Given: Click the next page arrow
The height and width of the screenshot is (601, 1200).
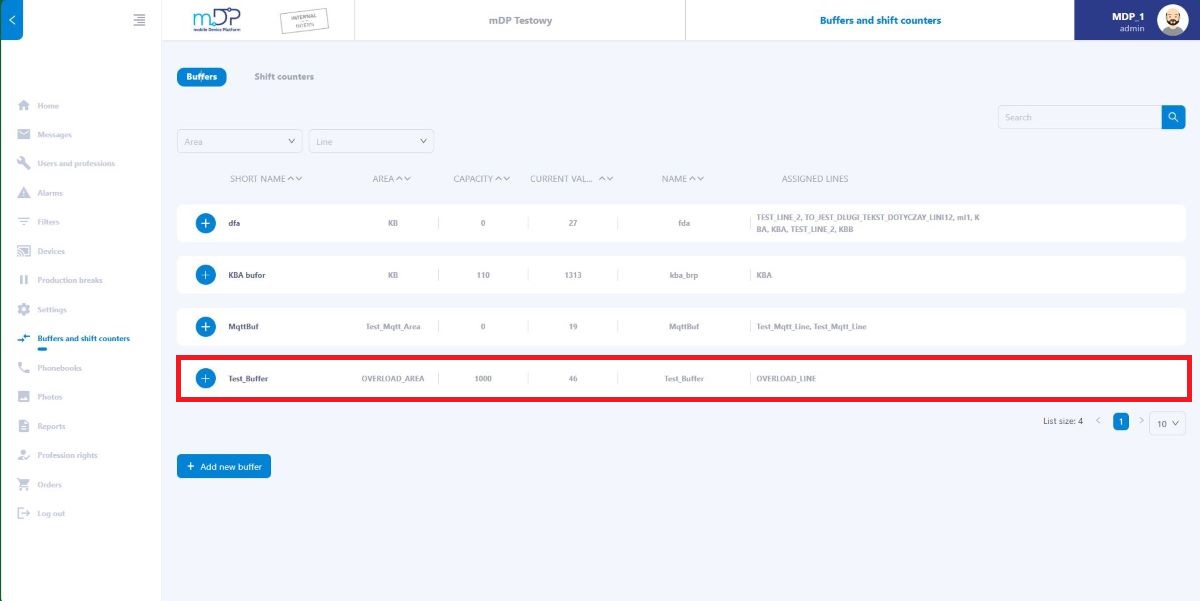Looking at the screenshot, I should click(1141, 421).
